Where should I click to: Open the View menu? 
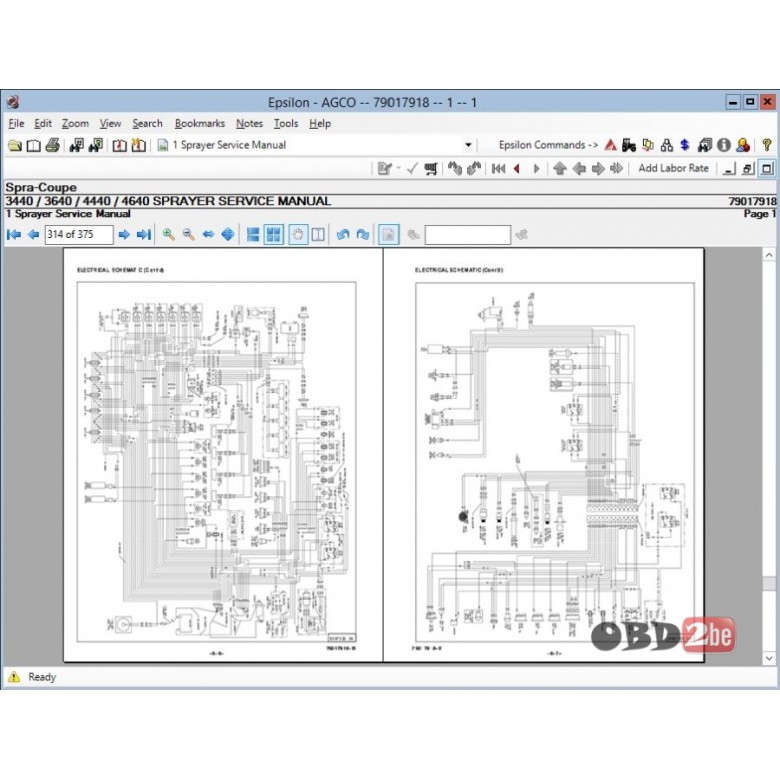[x=110, y=123]
